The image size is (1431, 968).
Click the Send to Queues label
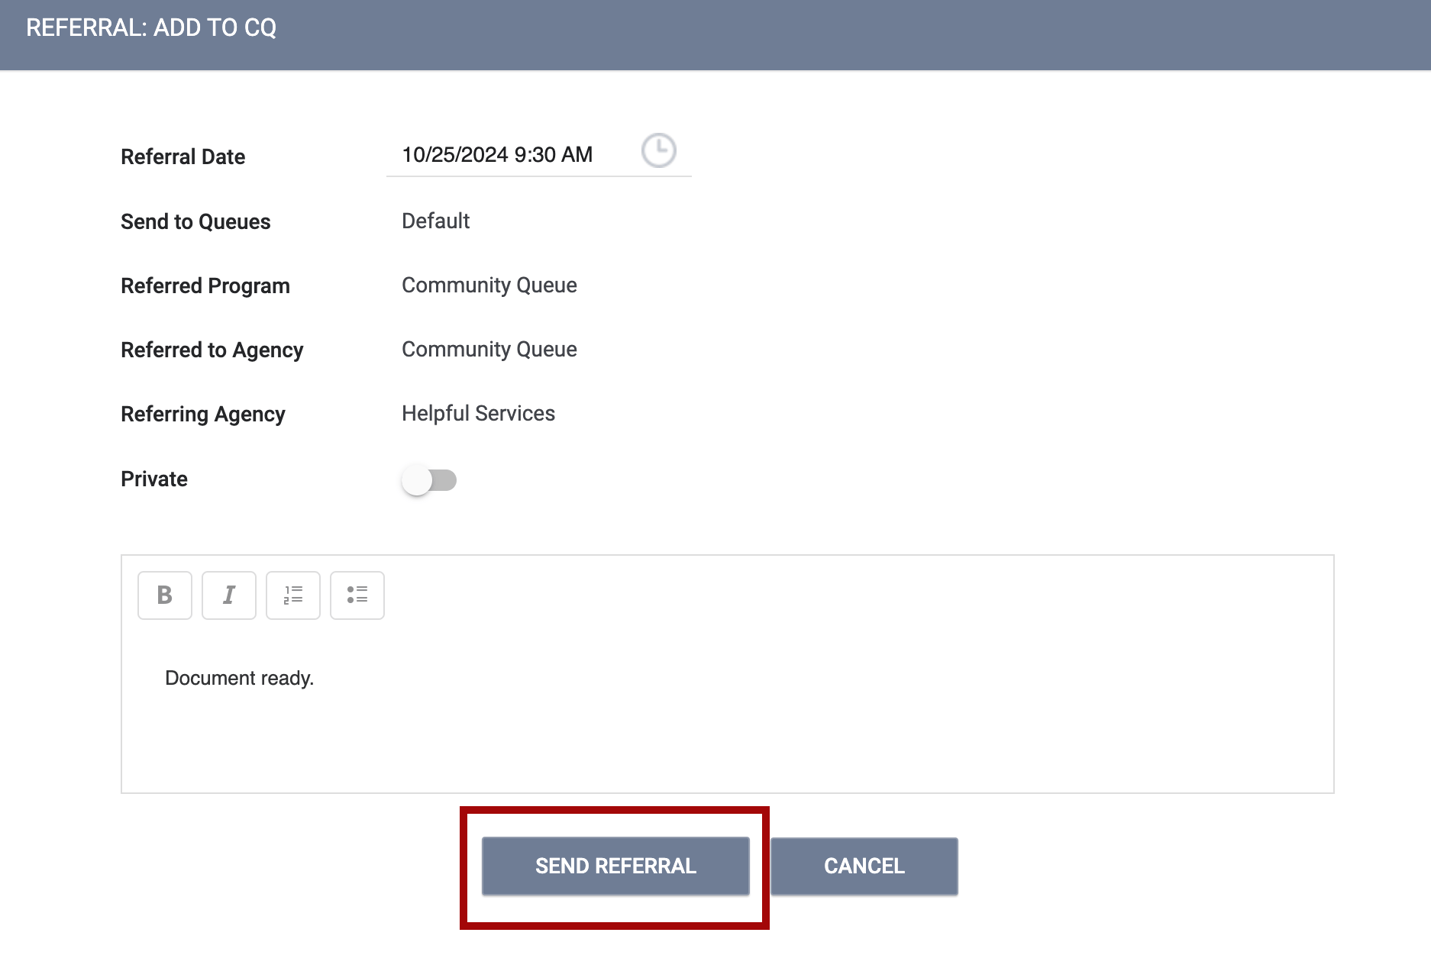tap(195, 222)
